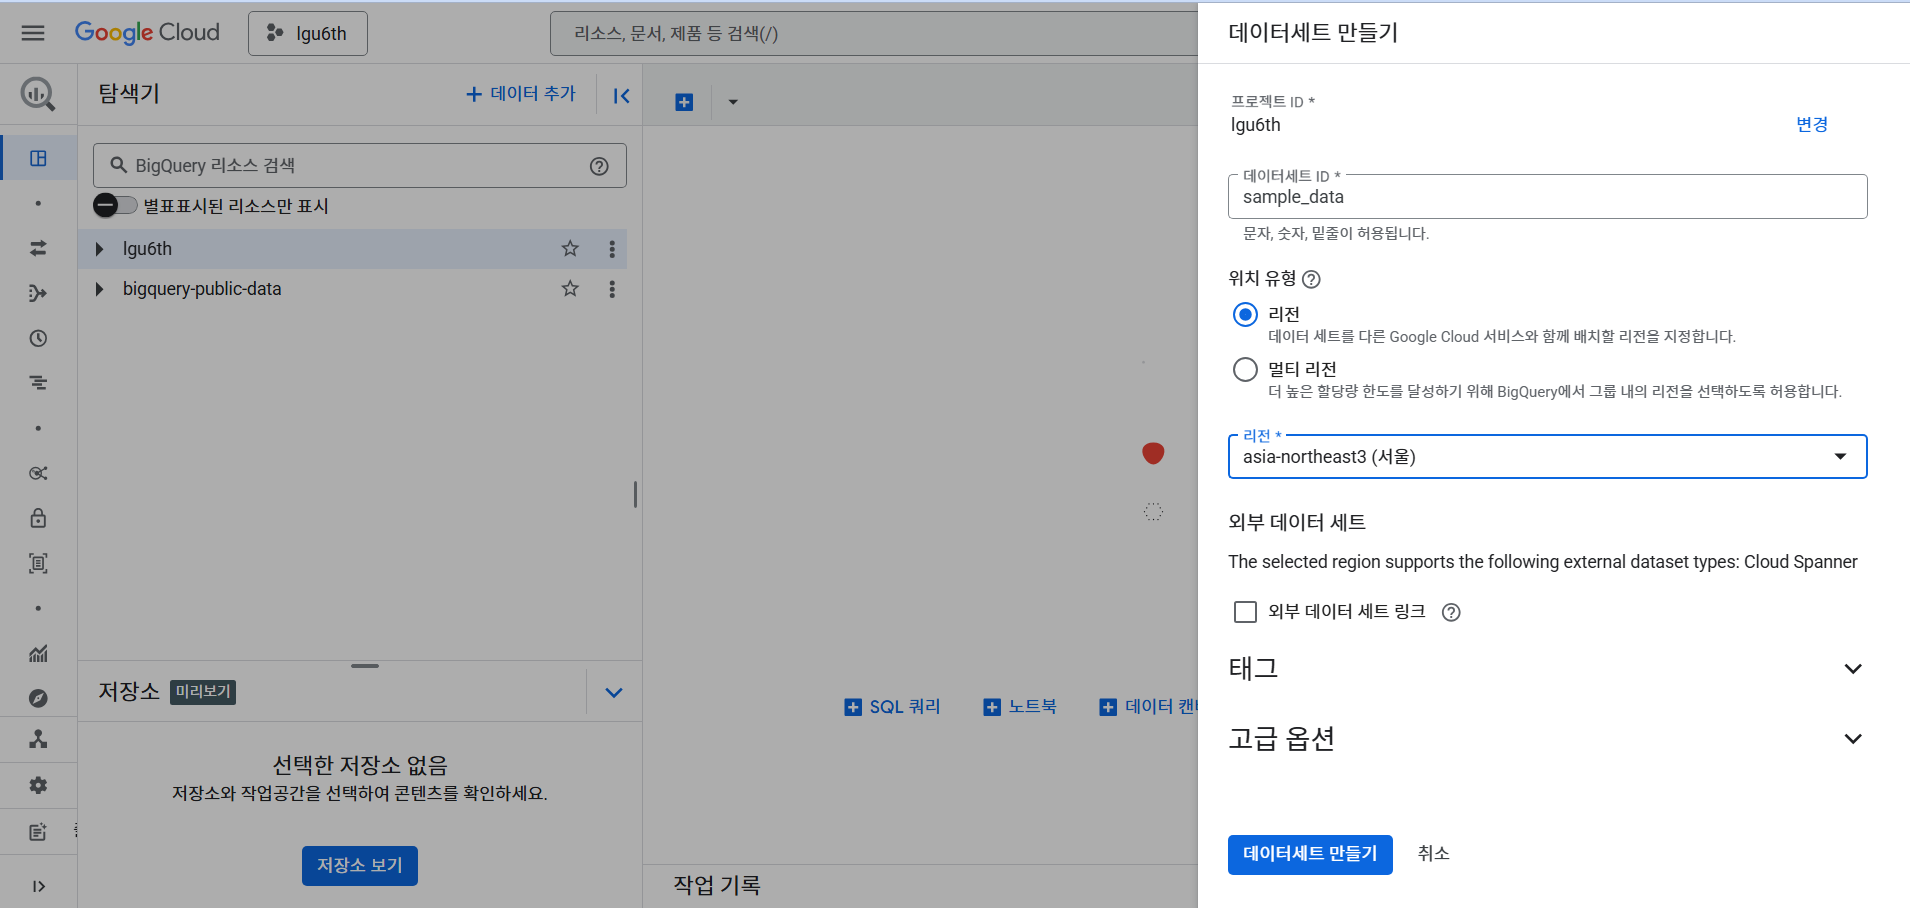Viewport: 1910px width, 908px height.
Task: Click the Google Cloud logo
Action: click(x=147, y=33)
